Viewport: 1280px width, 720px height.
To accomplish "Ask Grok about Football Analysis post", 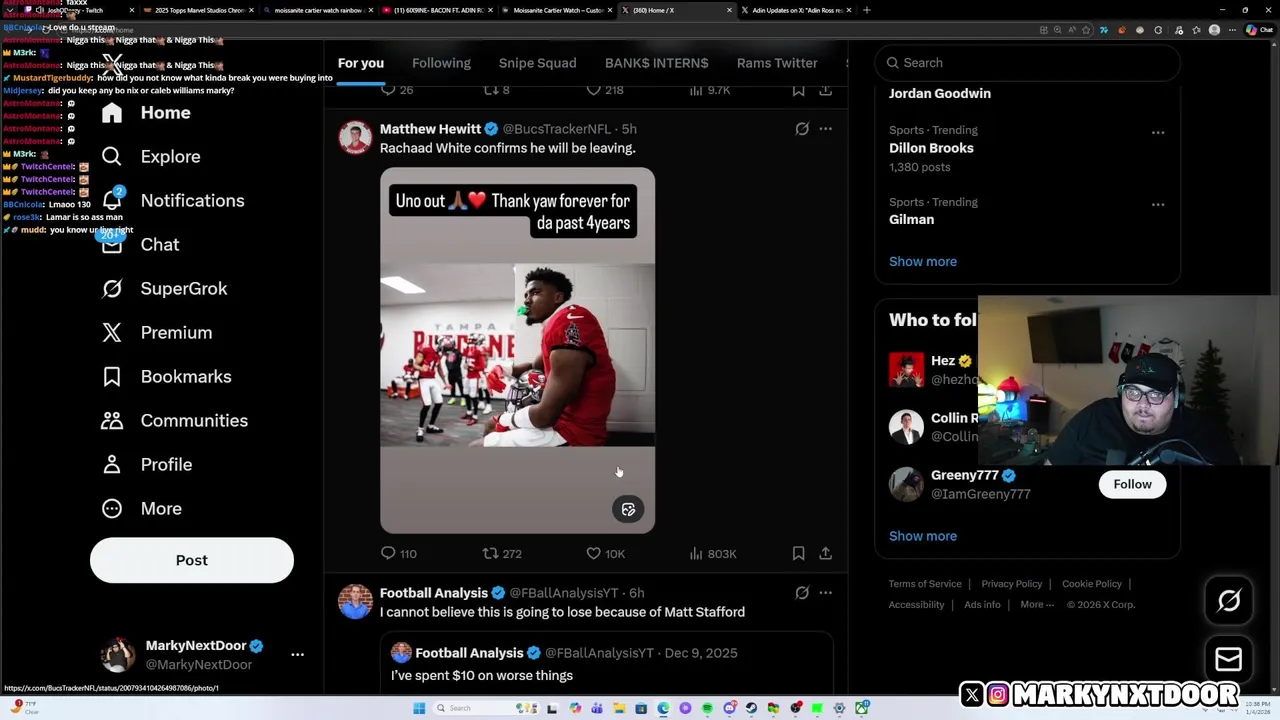I will 802,593.
